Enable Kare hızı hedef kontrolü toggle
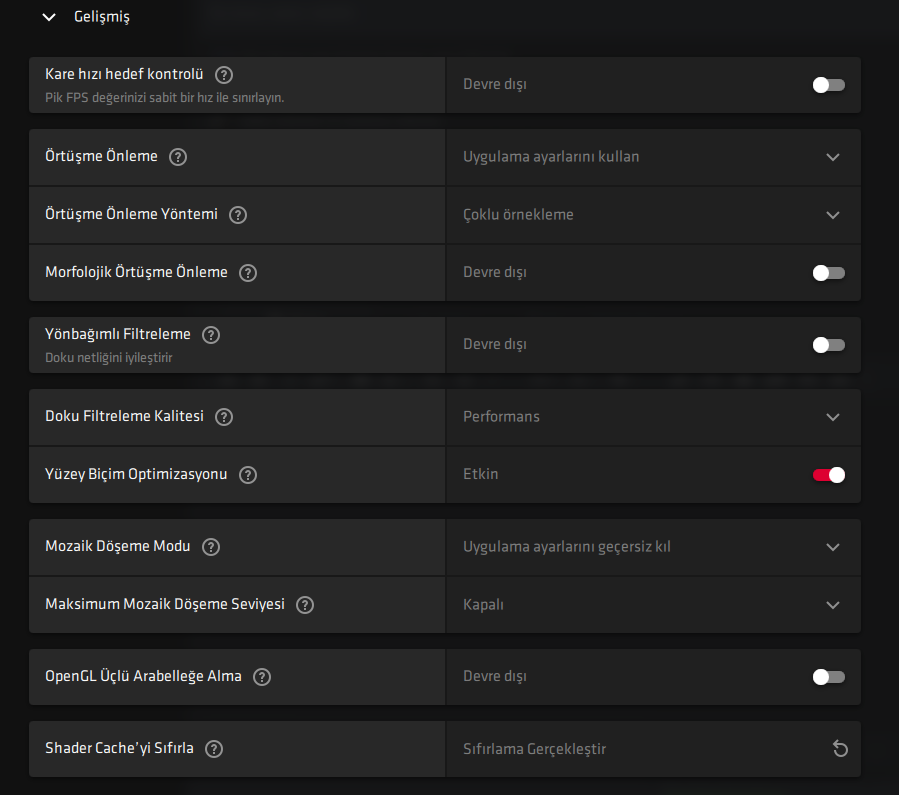Screen dimensions: 899x795 click(829, 85)
